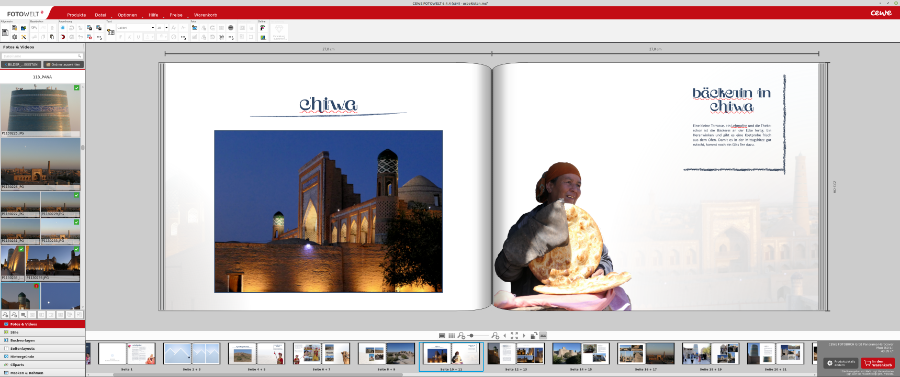Select the Hintergründe panel tab in the sidebar
Image resolution: width=900 pixels, height=377 pixels.
coord(42,356)
